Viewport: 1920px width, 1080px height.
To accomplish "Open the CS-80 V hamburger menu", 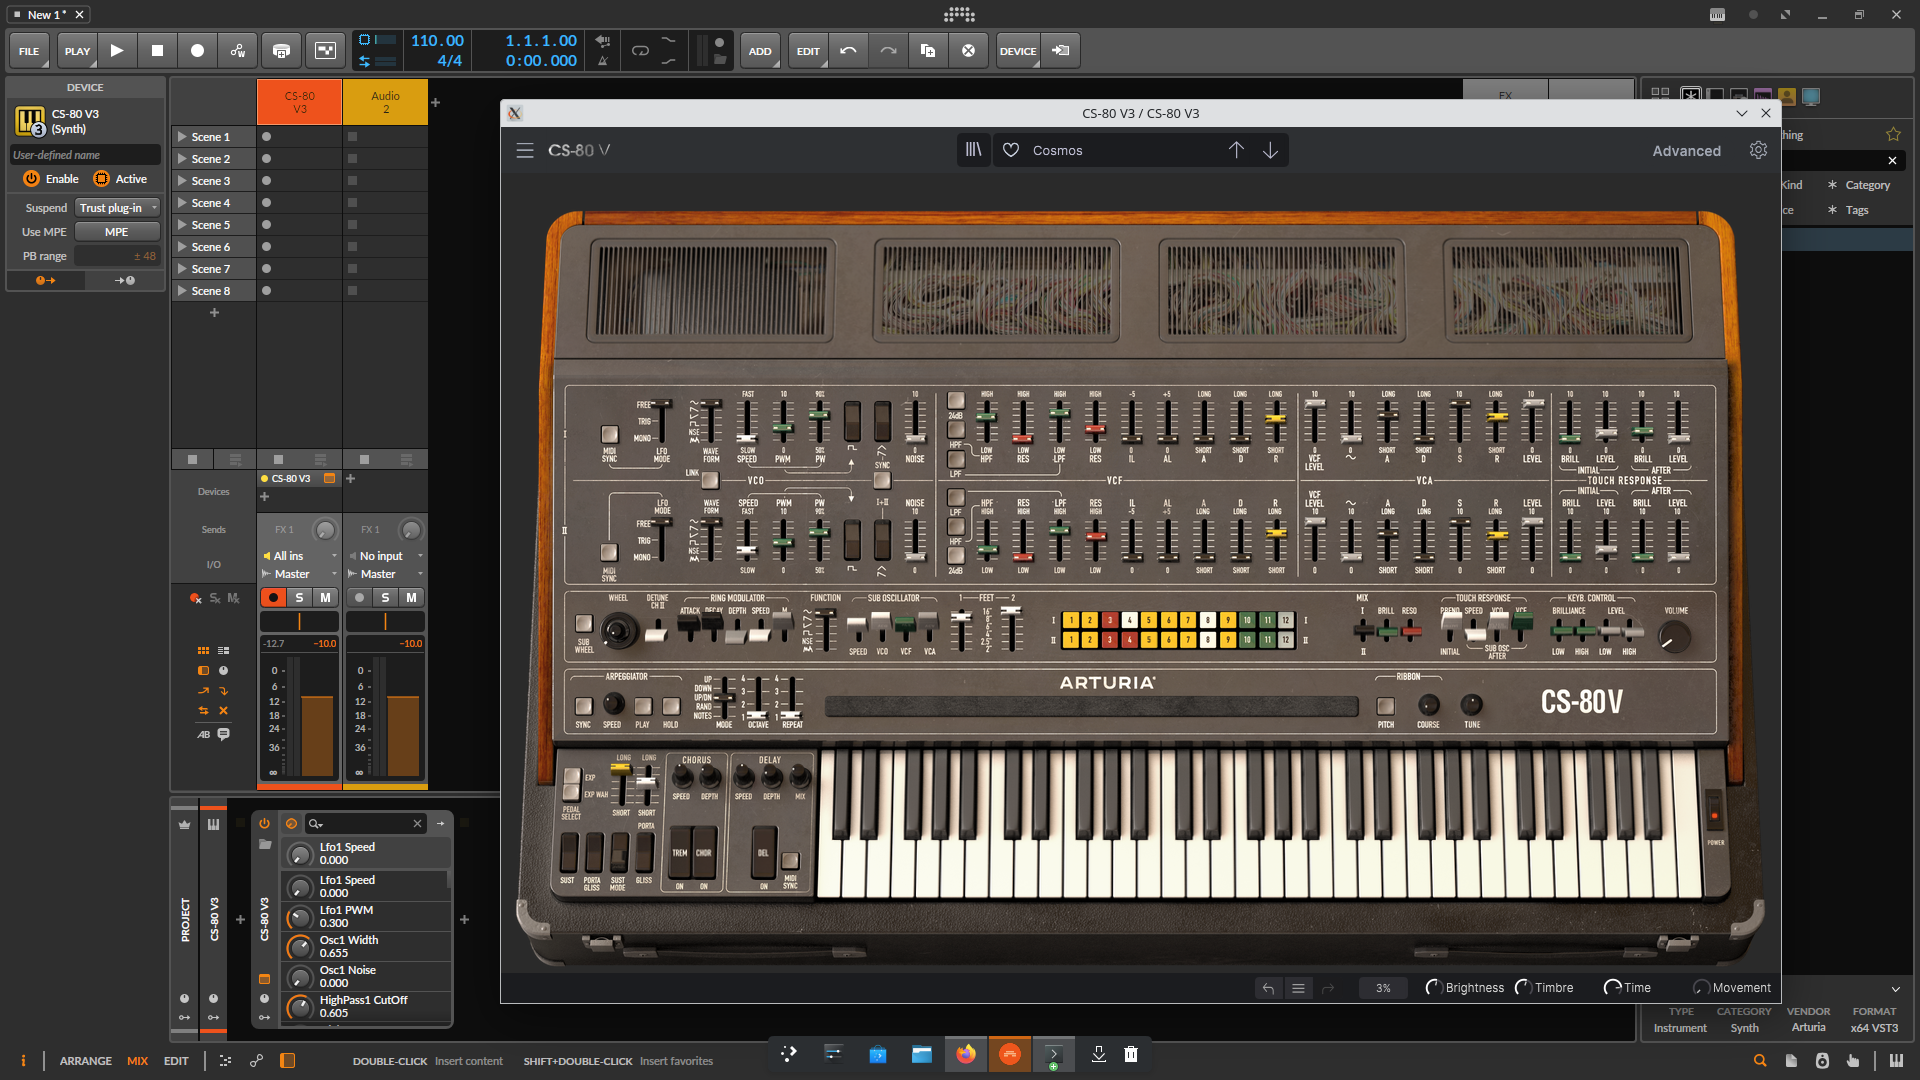I will click(x=525, y=150).
